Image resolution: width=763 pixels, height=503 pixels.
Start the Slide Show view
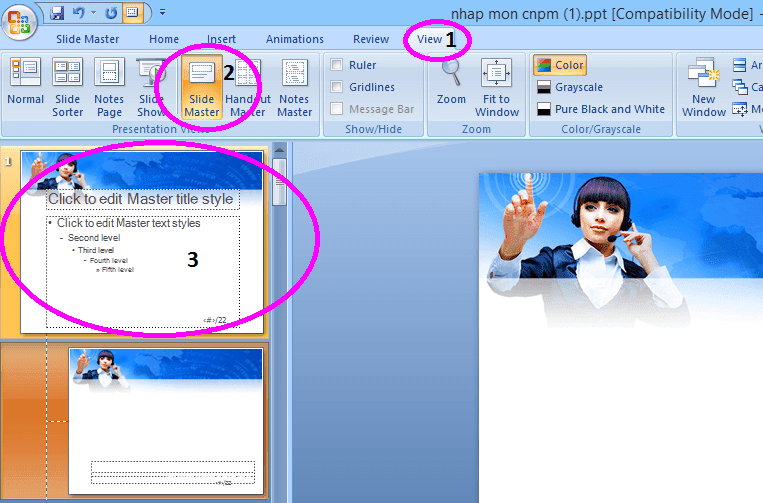[151, 88]
